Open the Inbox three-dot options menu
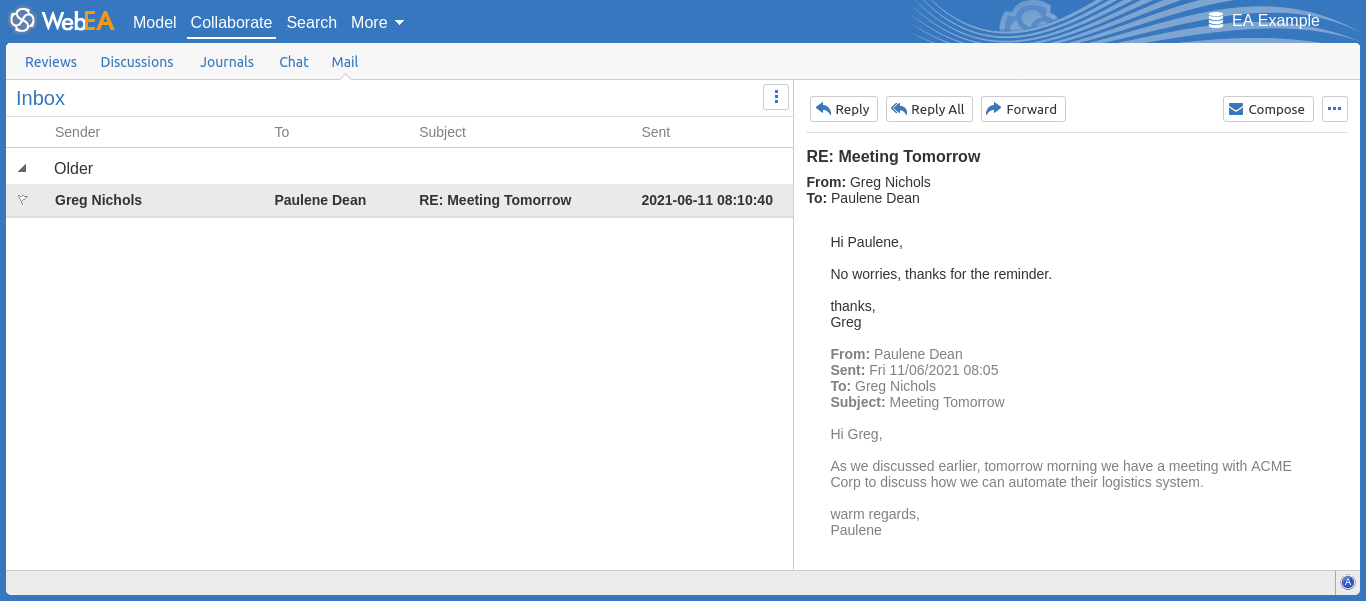Screen dimensions: 1366x601 776,97
